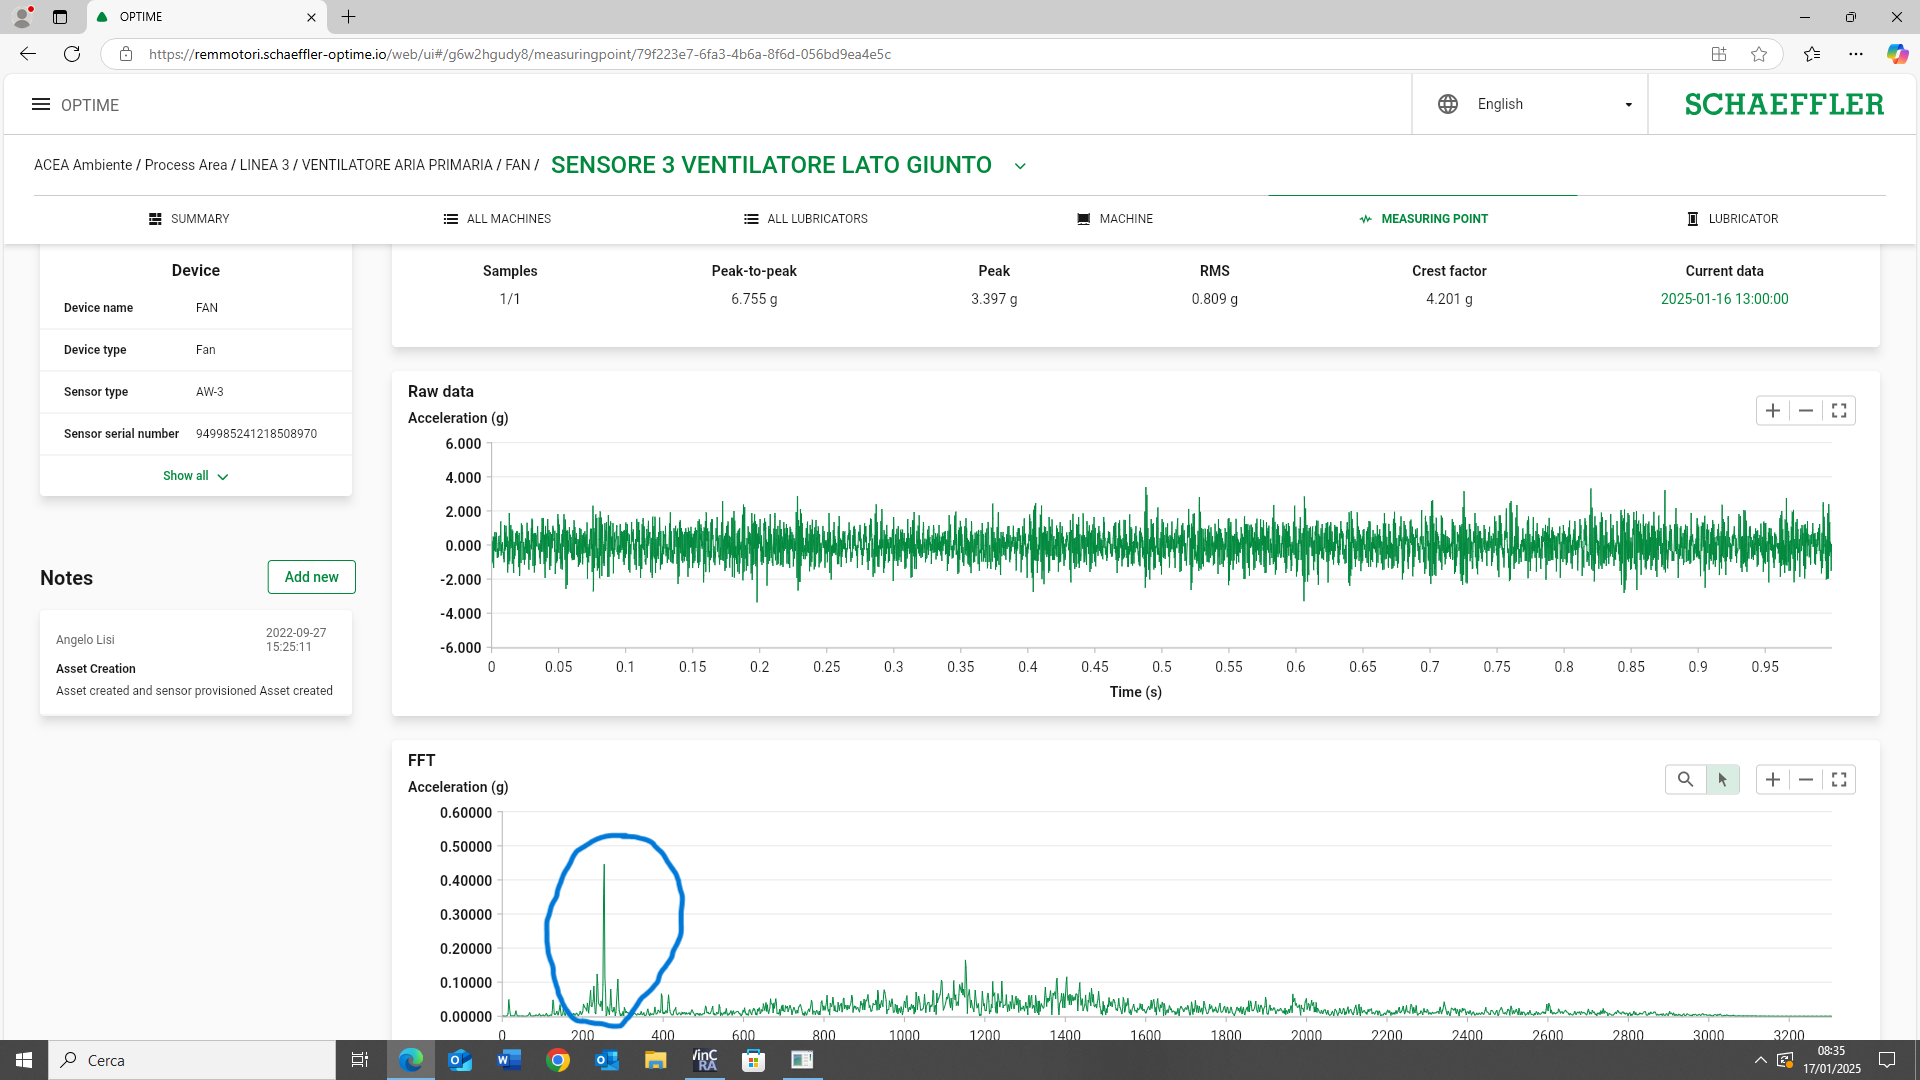The height and width of the screenshot is (1080, 1920).
Task: Open the browser apps icon in address bar
Action: pos(1719,54)
